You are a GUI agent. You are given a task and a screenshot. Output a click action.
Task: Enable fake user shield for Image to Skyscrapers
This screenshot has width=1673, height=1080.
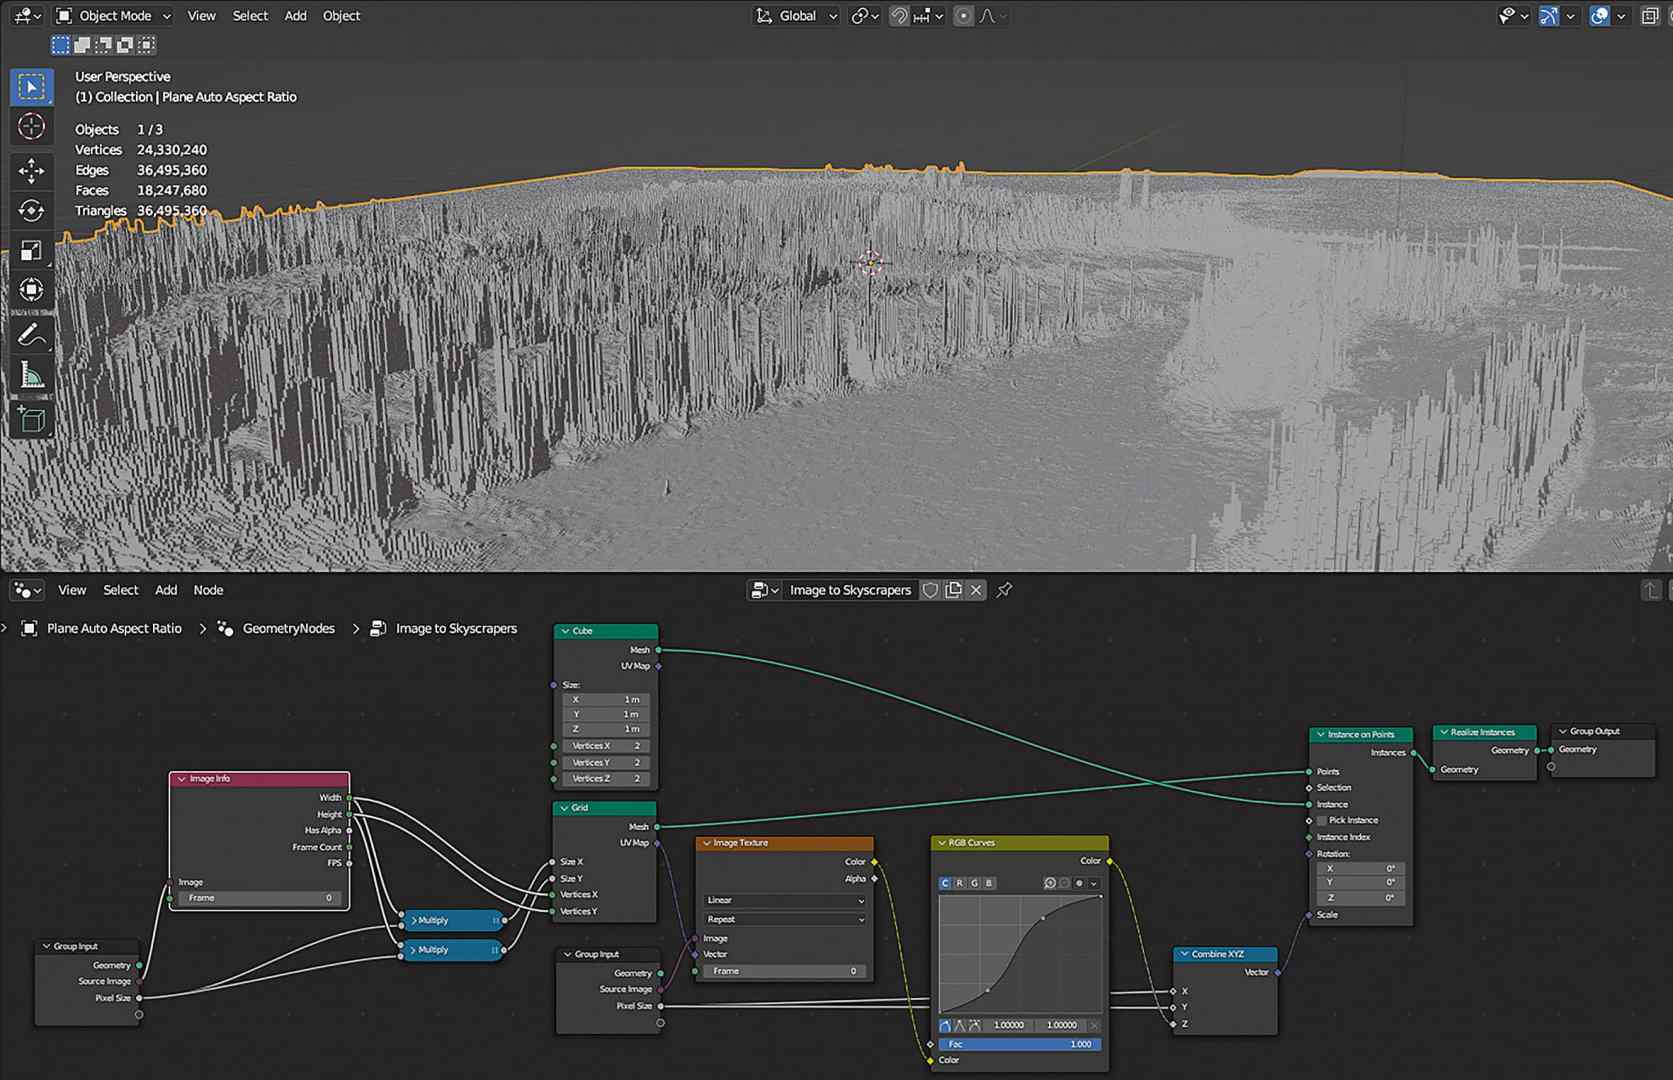(930, 590)
